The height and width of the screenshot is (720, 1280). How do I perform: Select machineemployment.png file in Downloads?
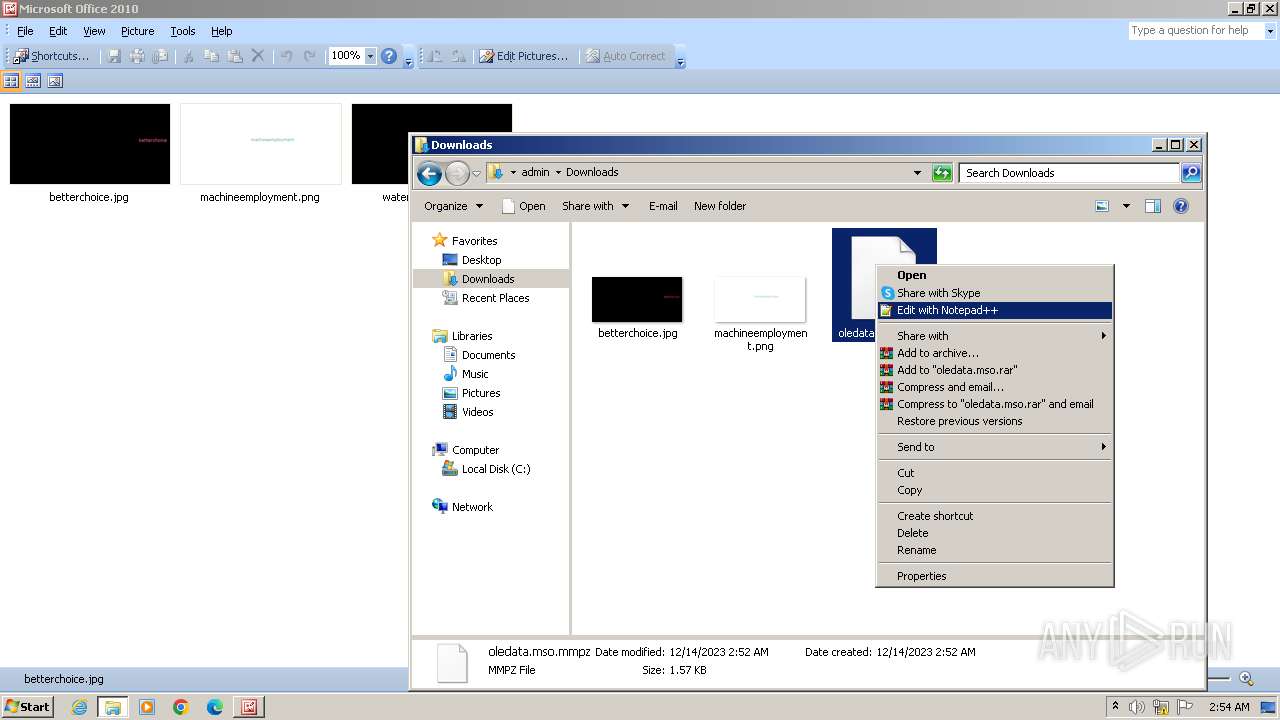760,314
